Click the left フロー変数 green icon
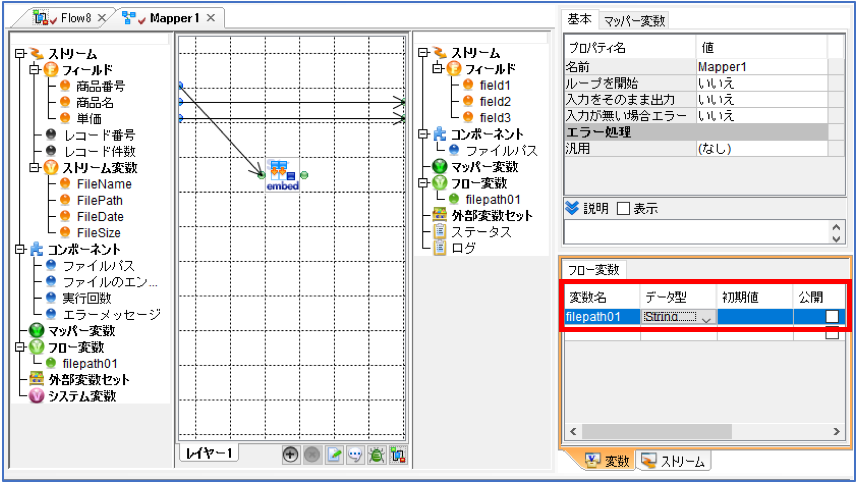857x483 pixels. click(x=36, y=347)
